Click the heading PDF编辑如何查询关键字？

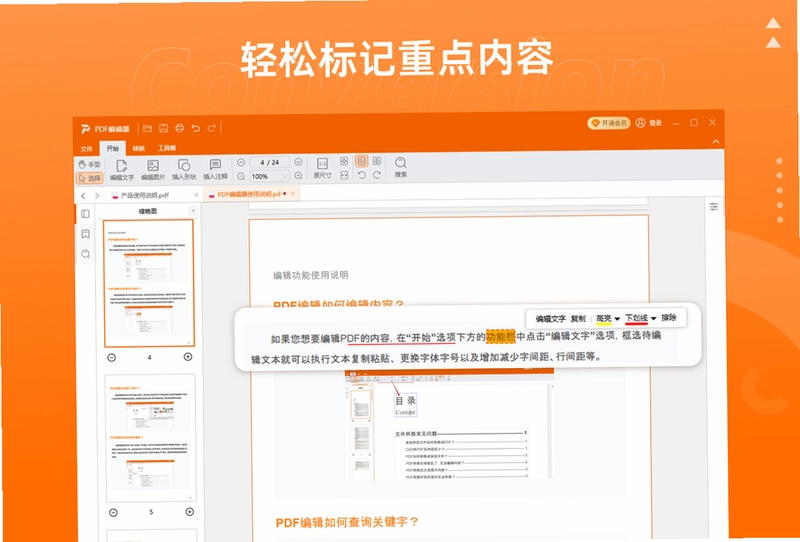tap(347, 522)
